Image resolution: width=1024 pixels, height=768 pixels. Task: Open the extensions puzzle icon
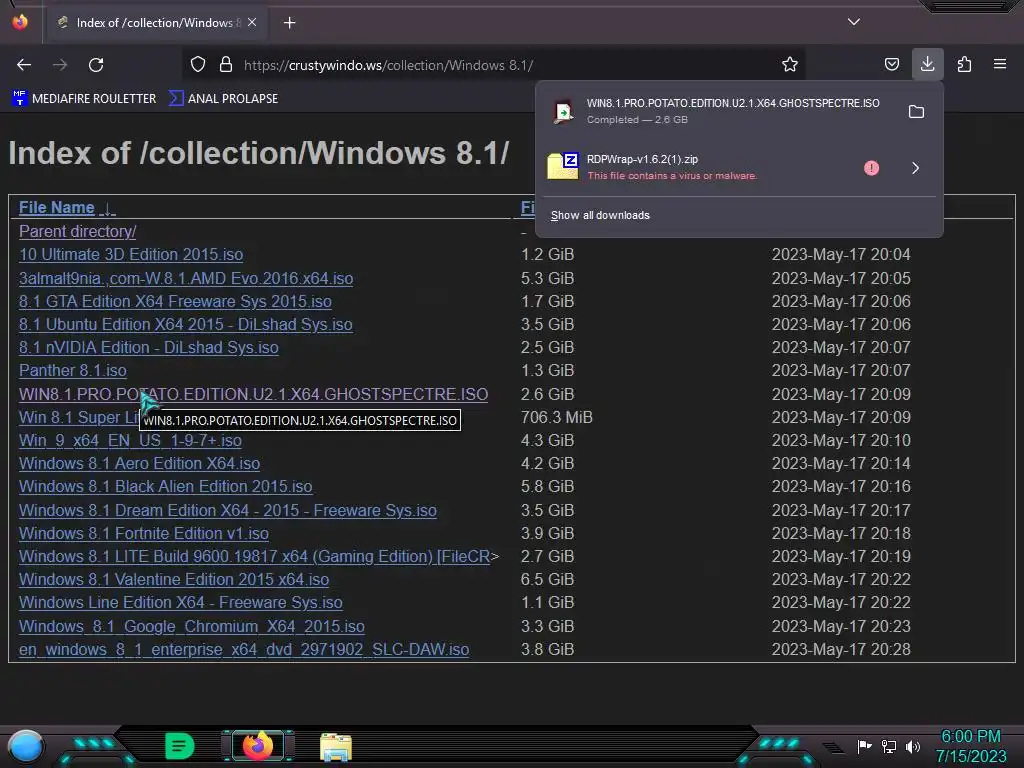pos(964,65)
